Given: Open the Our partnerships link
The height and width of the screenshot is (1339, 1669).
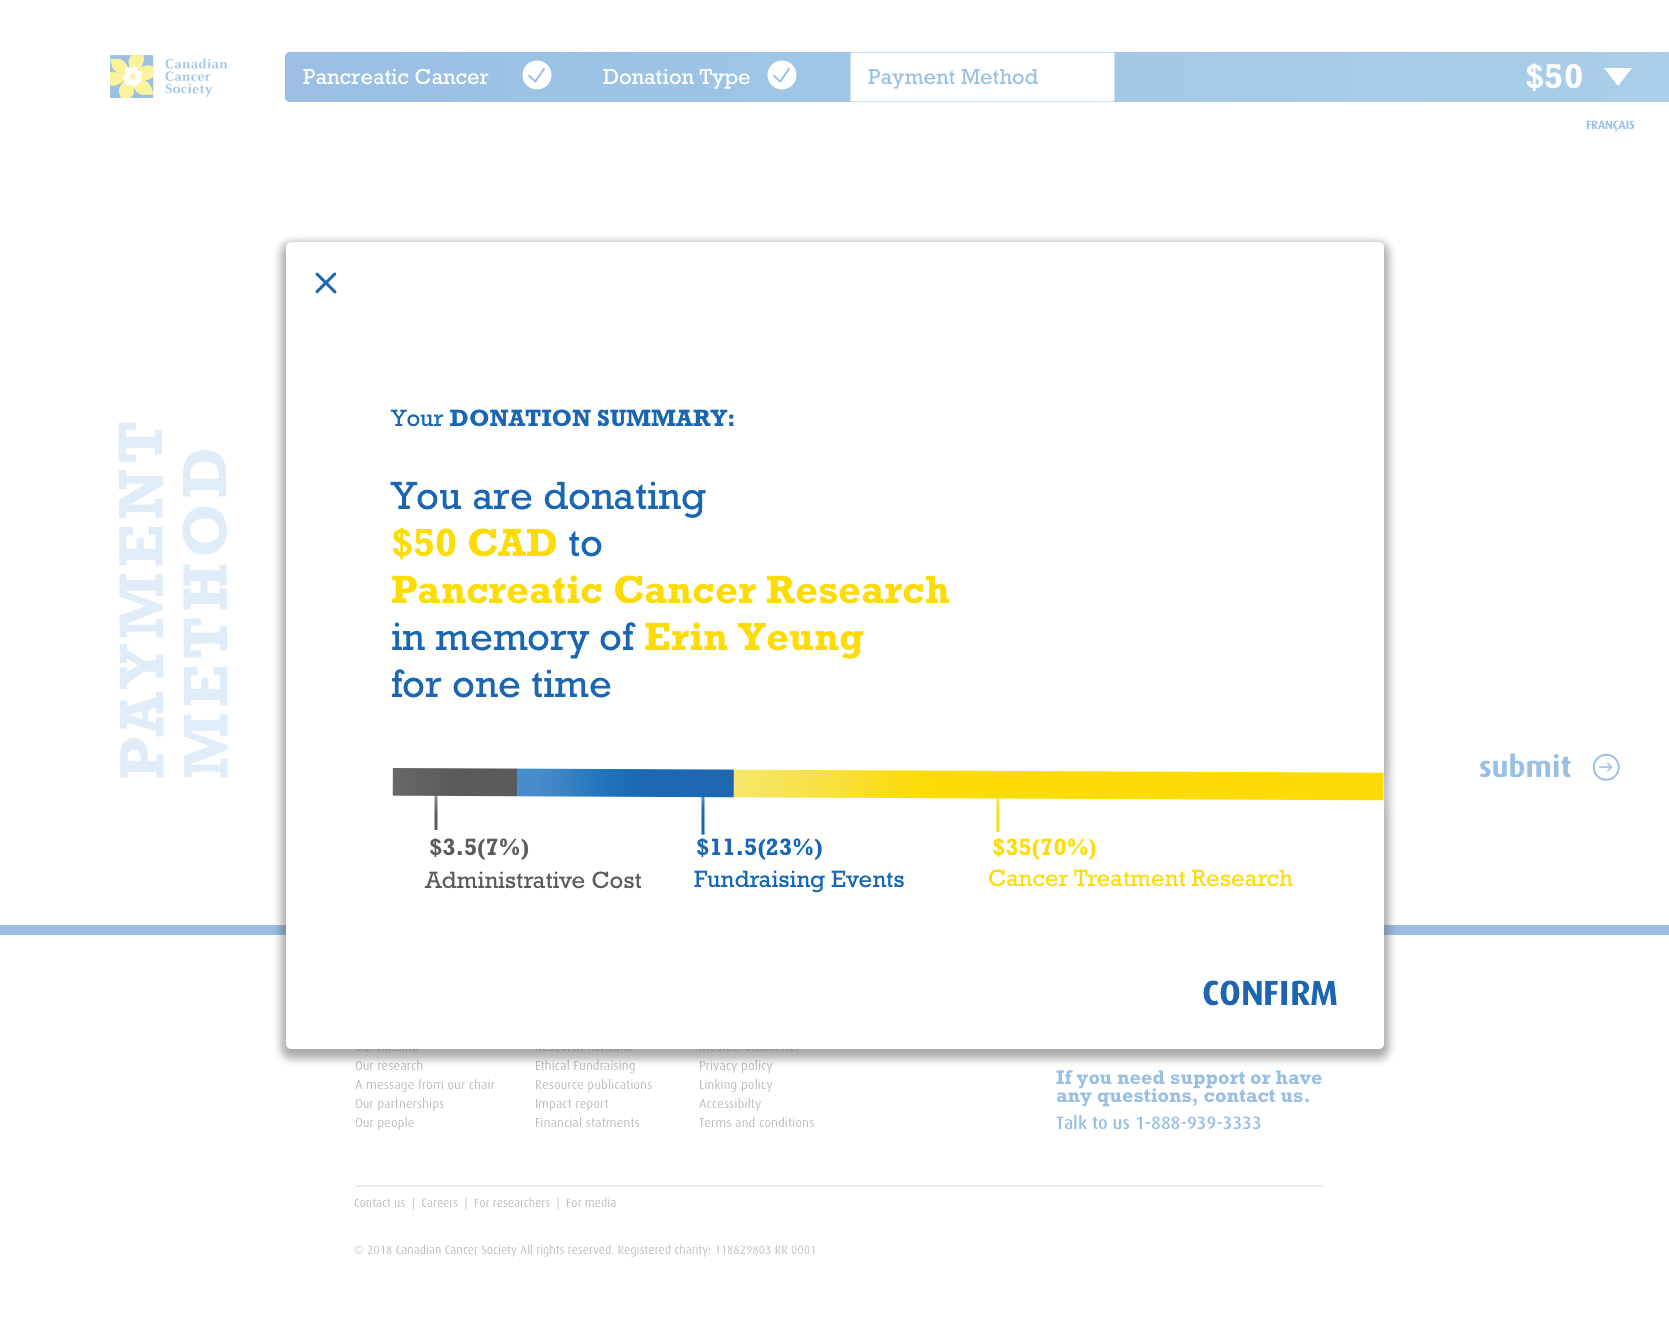Looking at the screenshot, I should click(x=399, y=1104).
